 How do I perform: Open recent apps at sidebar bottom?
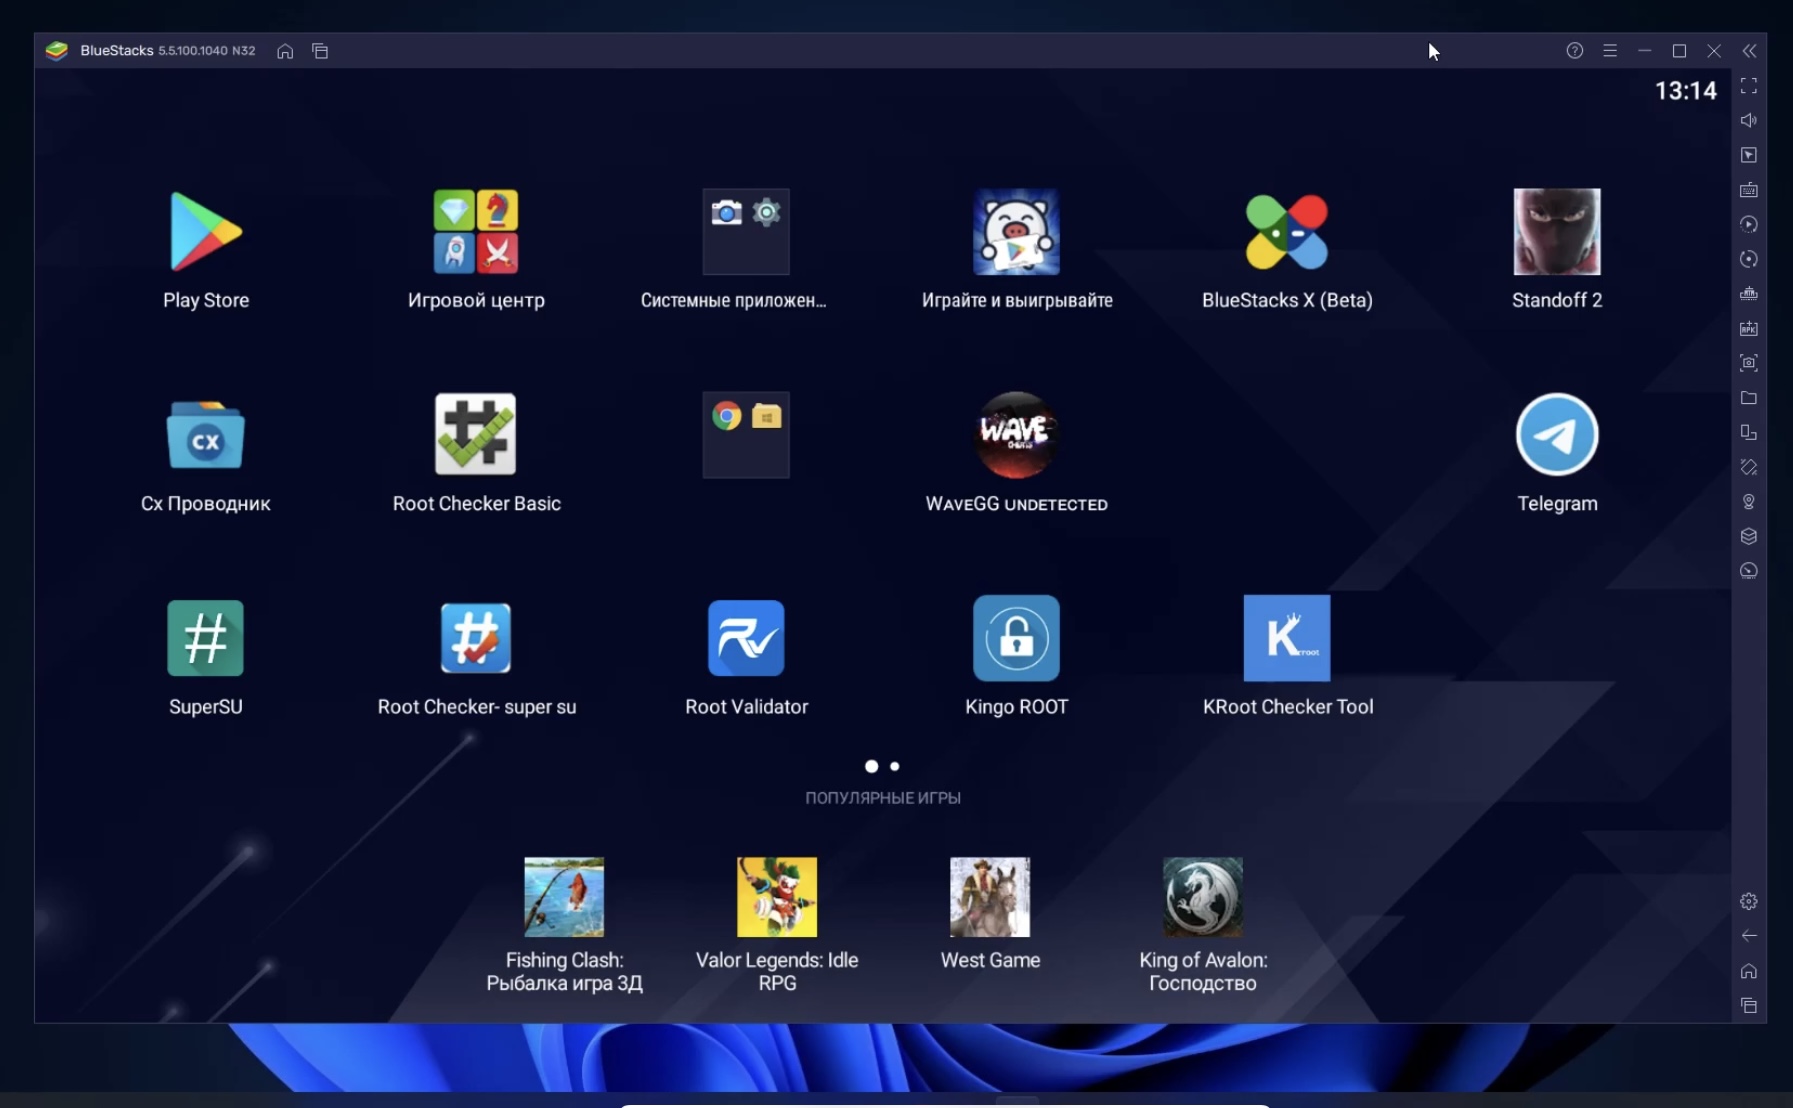pos(1749,1006)
